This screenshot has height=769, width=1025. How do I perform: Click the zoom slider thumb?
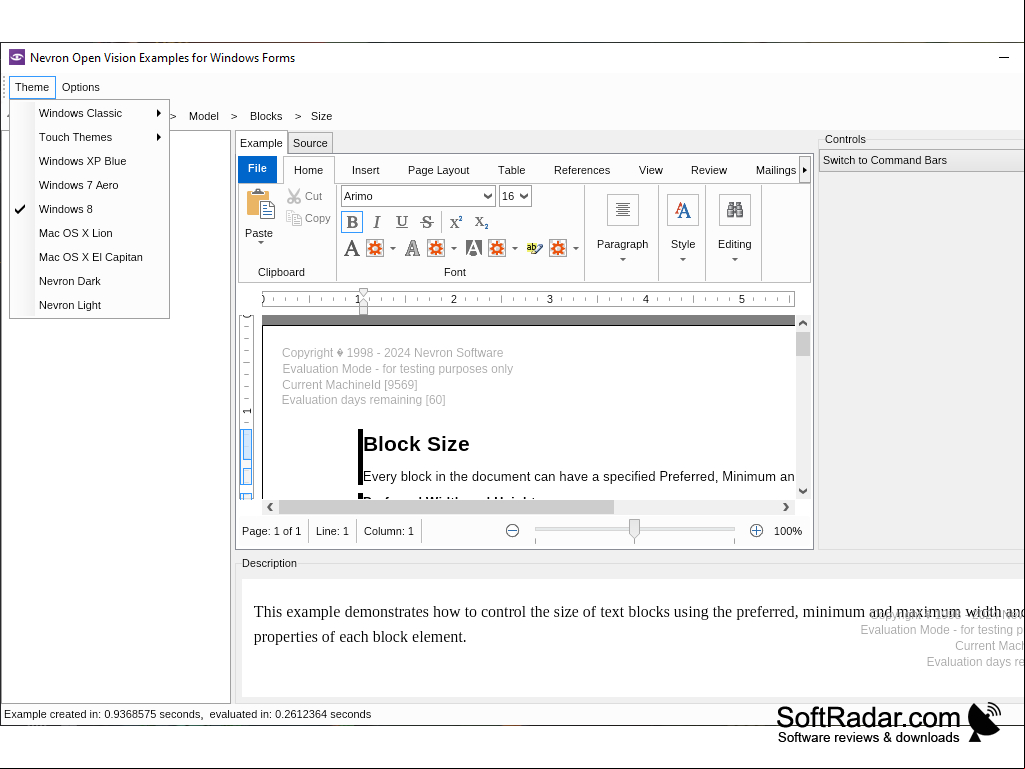(x=634, y=530)
